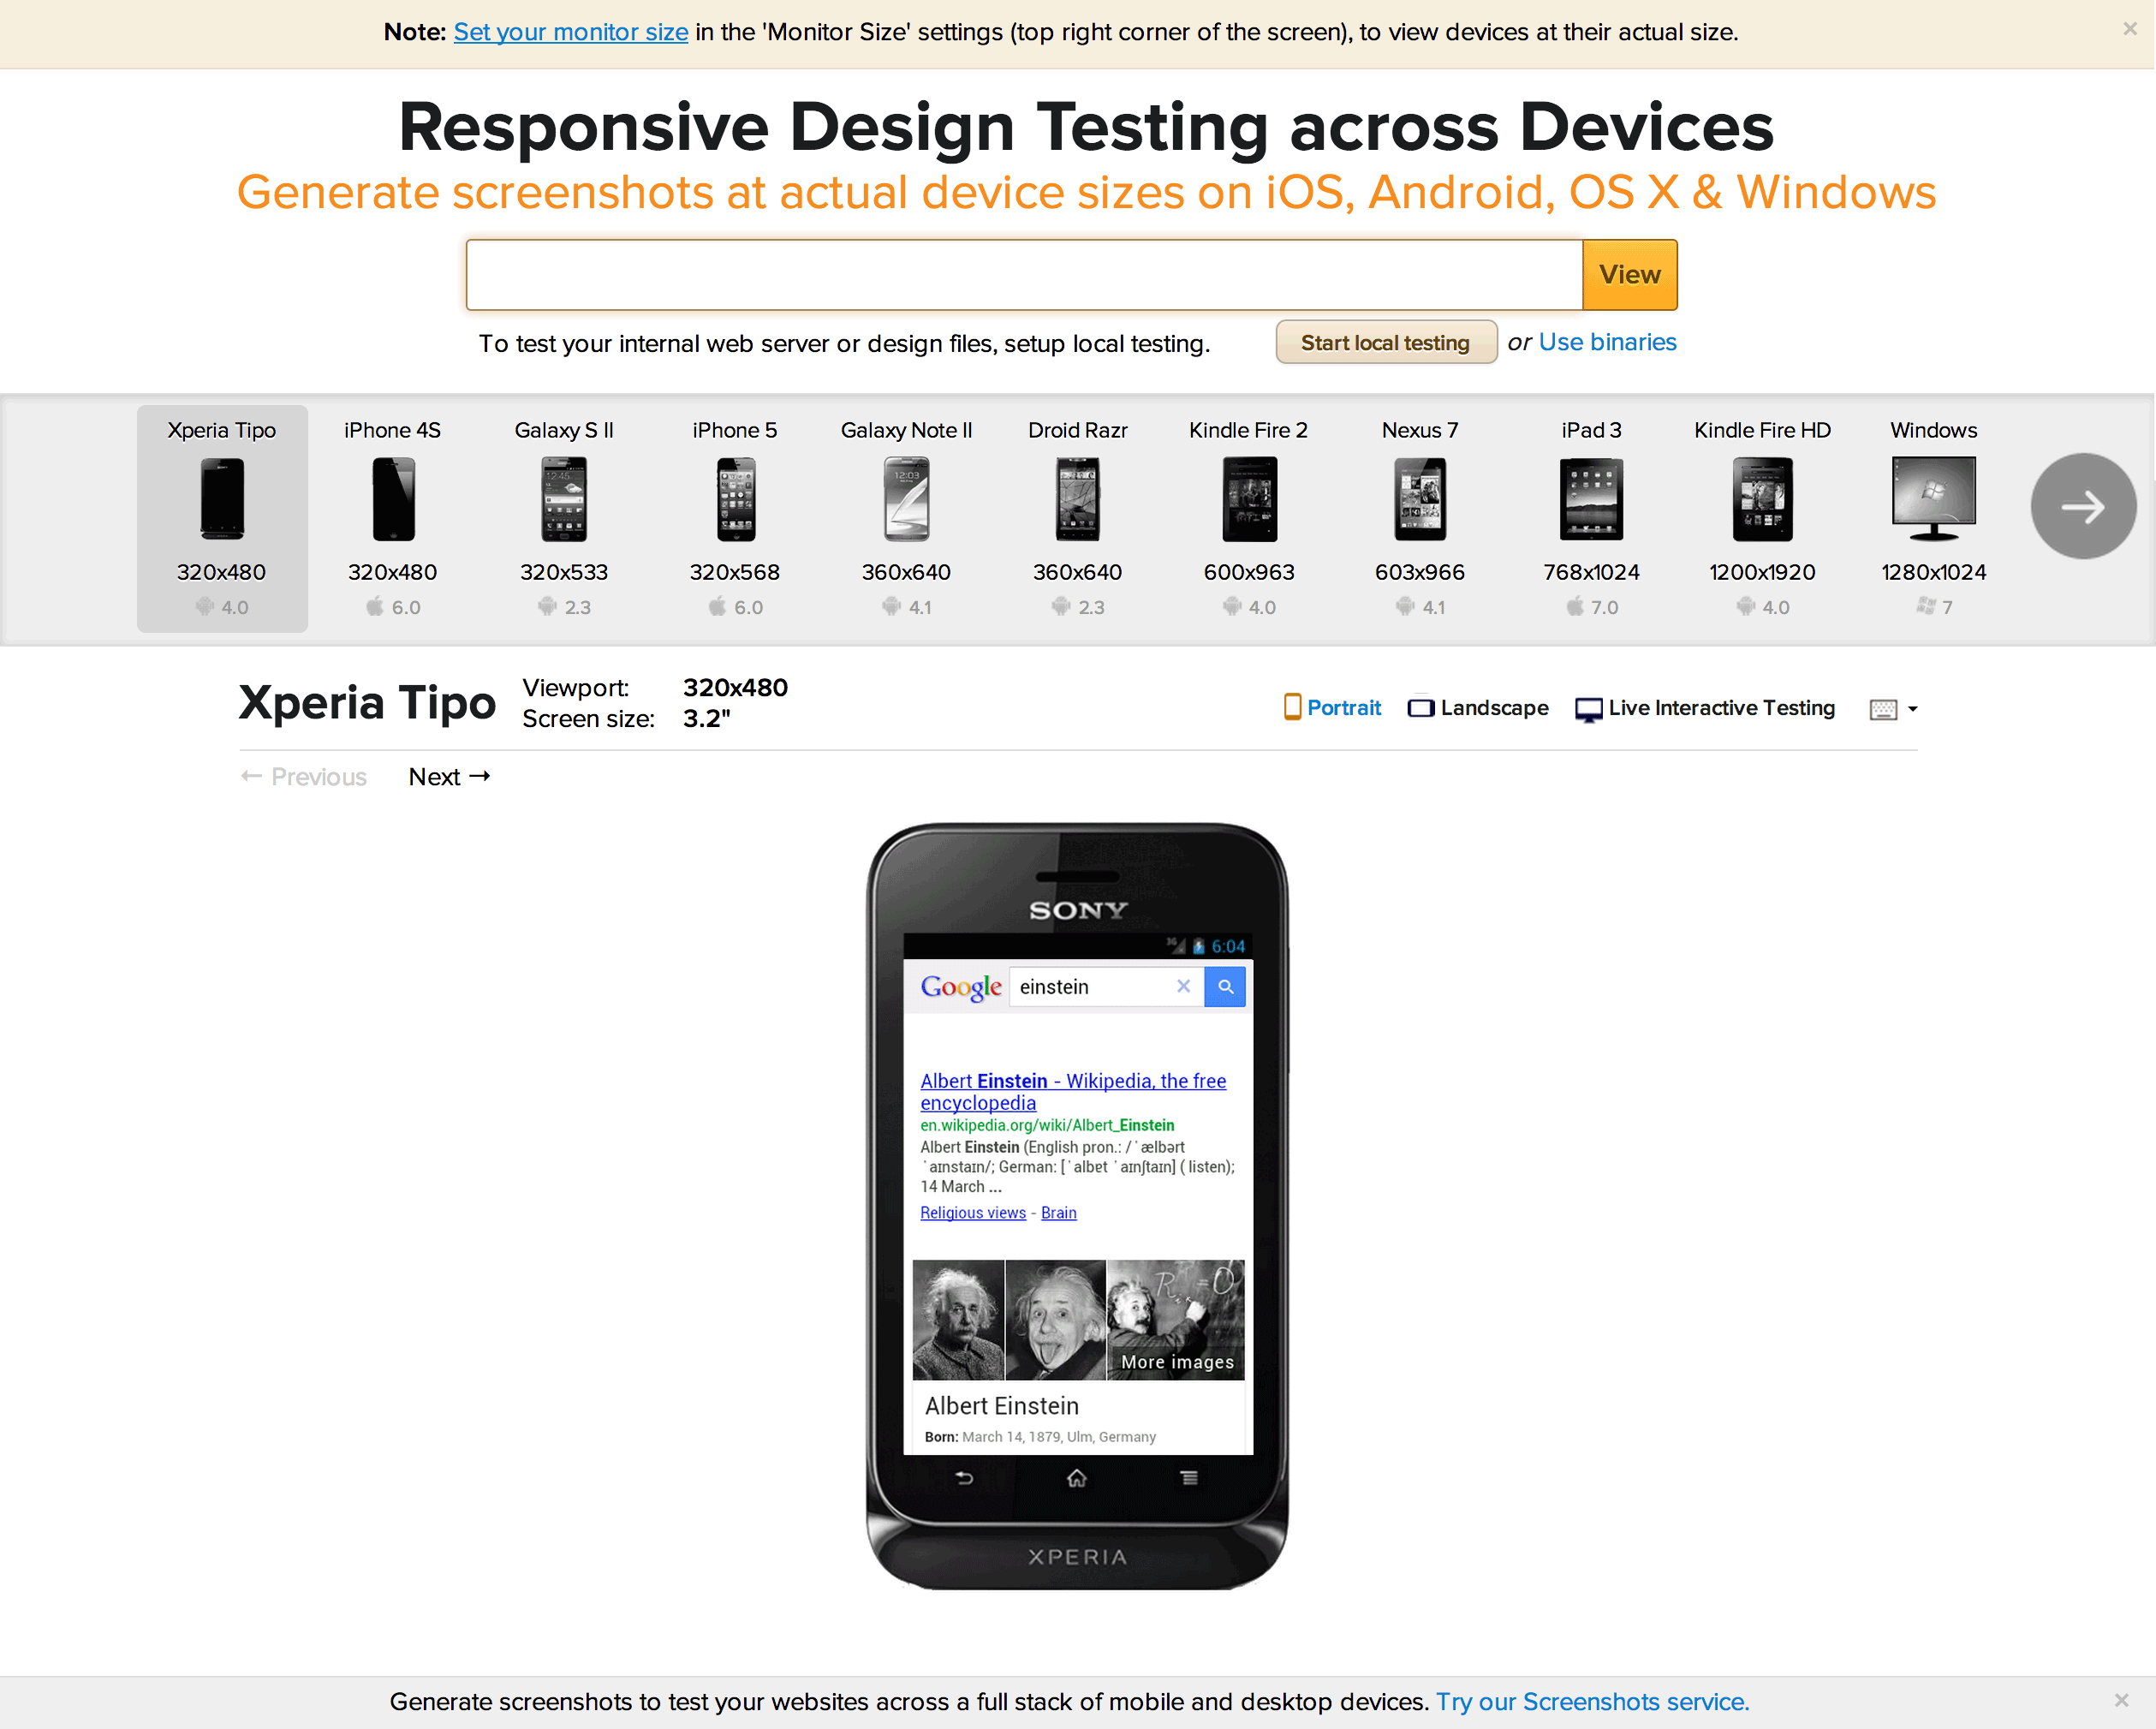Tap the phone's back button icon

coord(964,1478)
